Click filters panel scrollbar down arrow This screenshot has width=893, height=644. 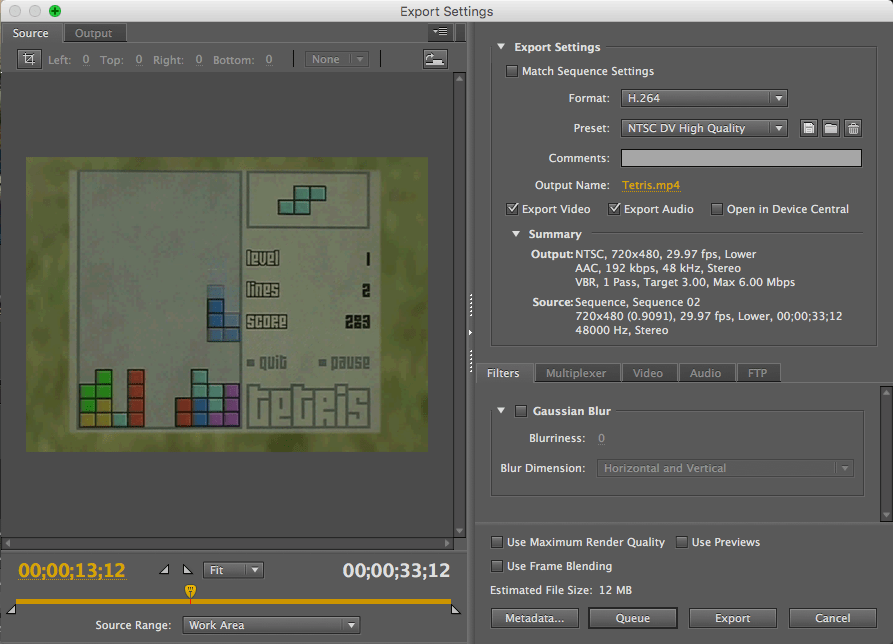[x=886, y=515]
